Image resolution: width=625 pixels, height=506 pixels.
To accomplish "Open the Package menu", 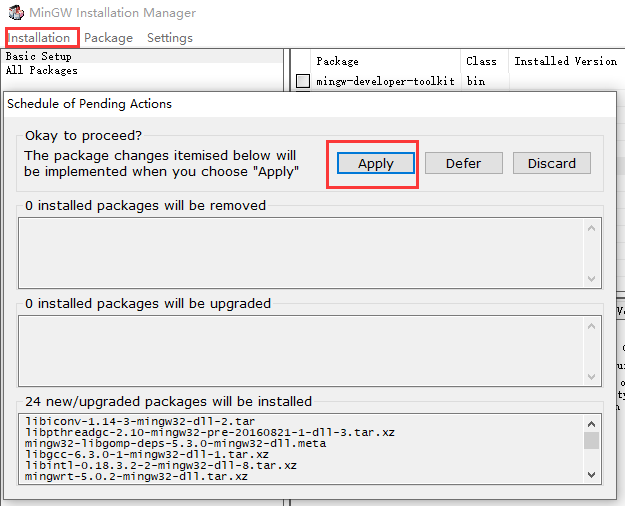I will (x=108, y=38).
